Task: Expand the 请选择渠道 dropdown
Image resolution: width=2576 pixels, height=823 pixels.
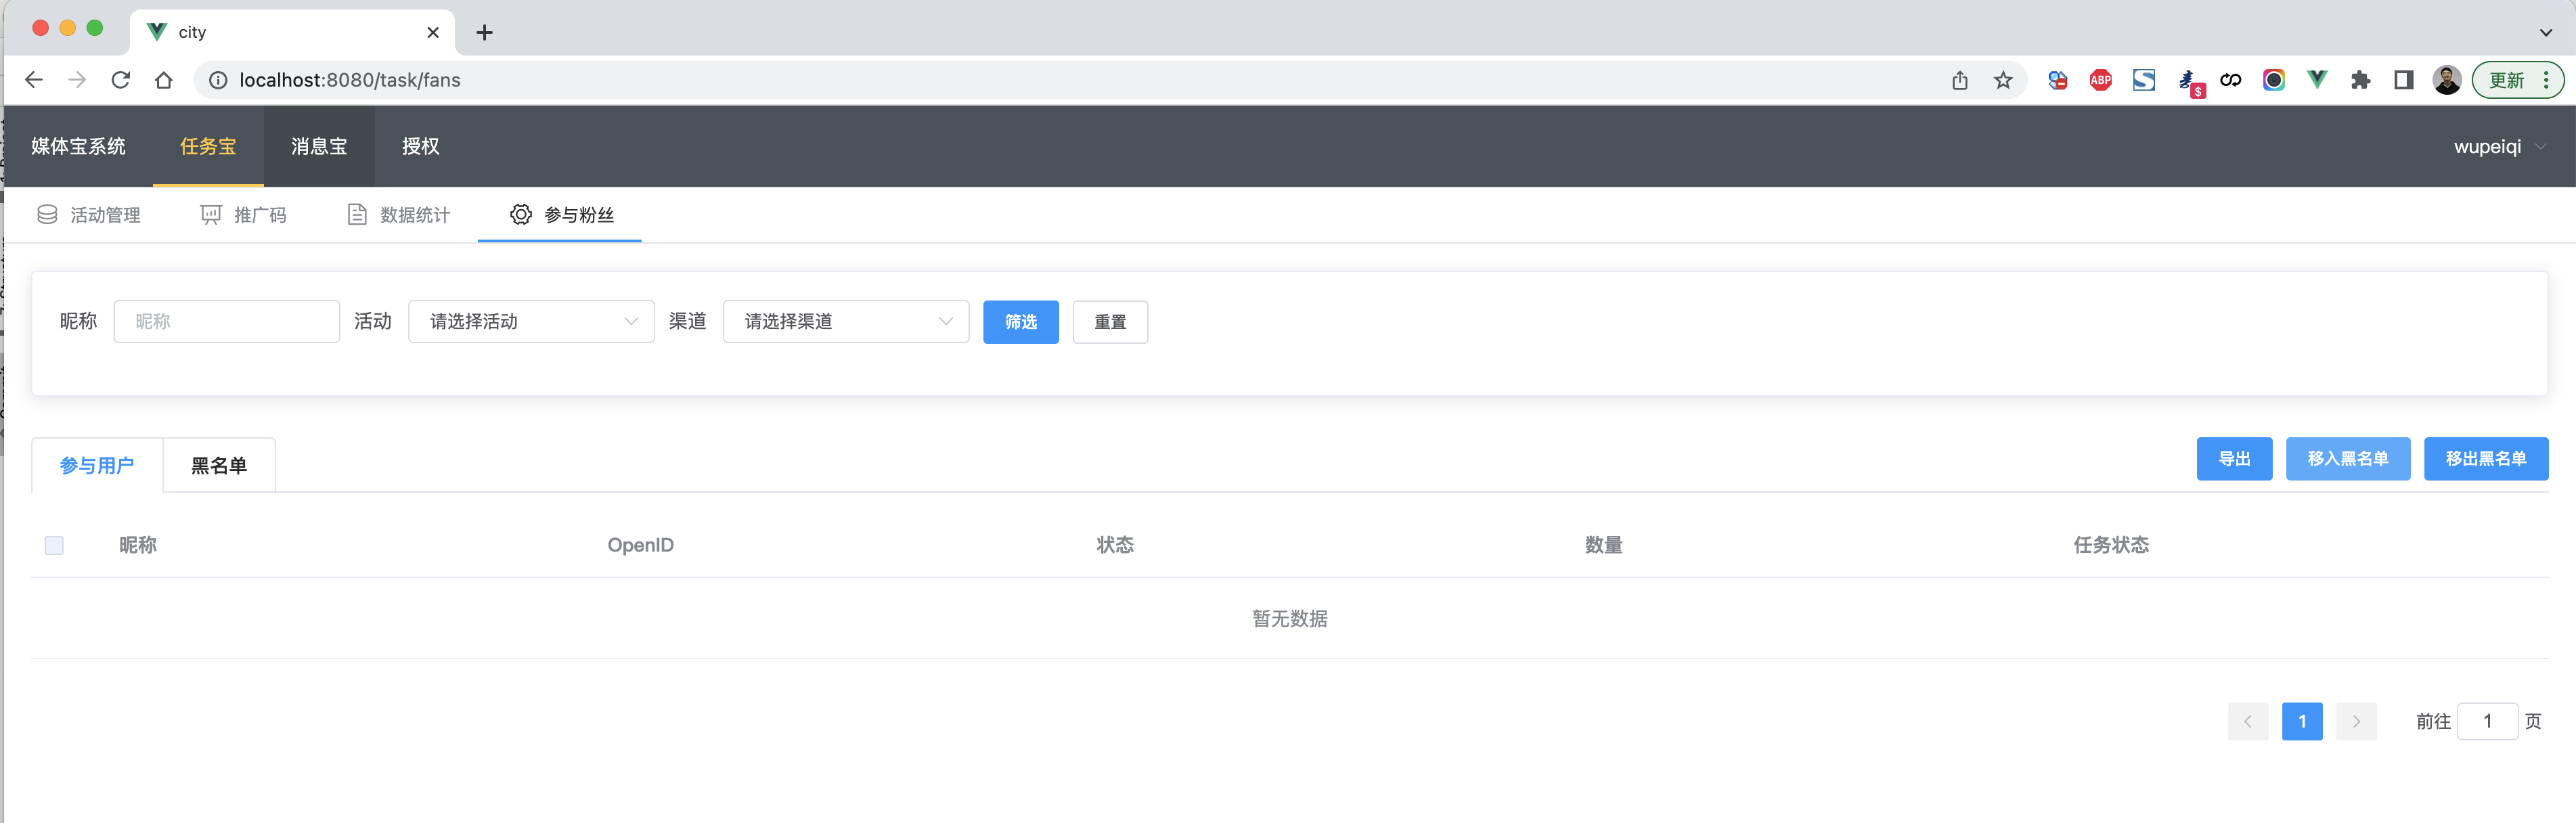Action: click(846, 321)
